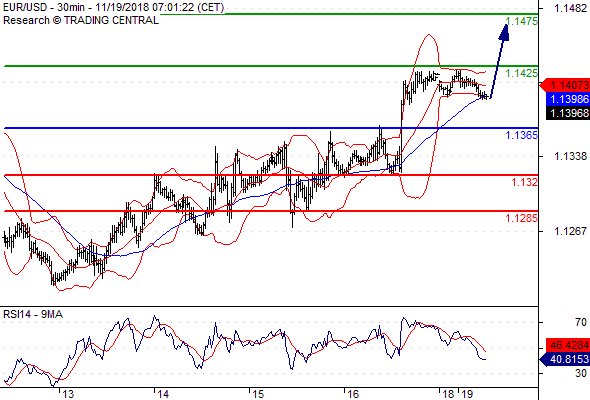This screenshot has height=400, width=590.
Task: Select the blue 1.1365 pivot label
Action: click(x=522, y=135)
